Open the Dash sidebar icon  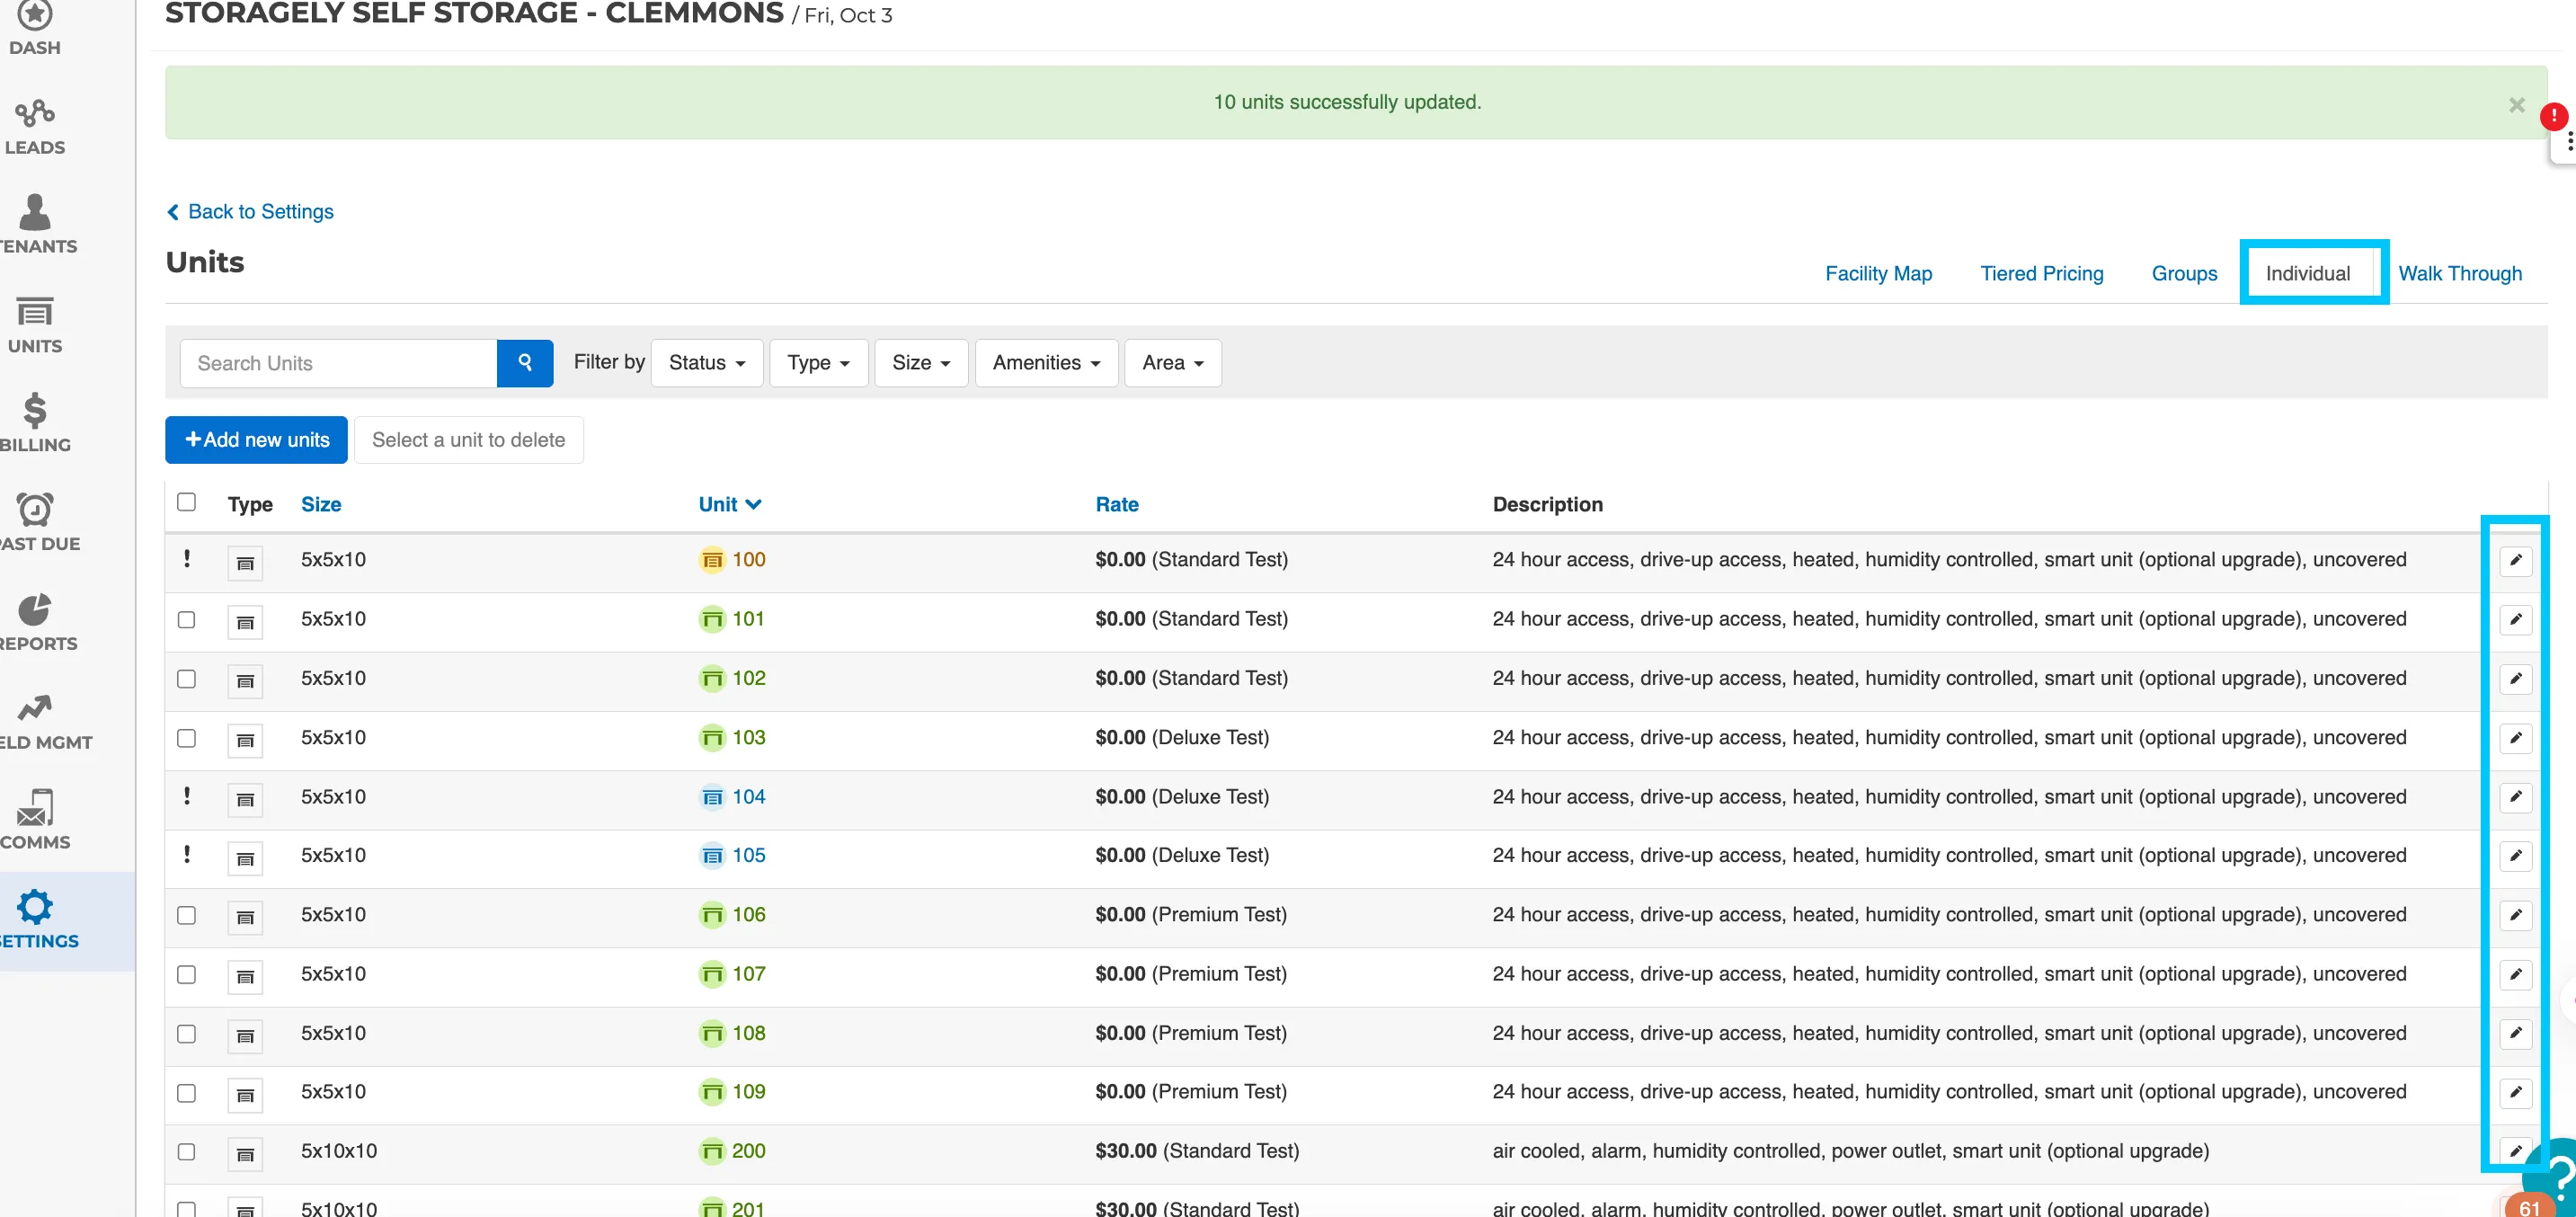point(35,28)
